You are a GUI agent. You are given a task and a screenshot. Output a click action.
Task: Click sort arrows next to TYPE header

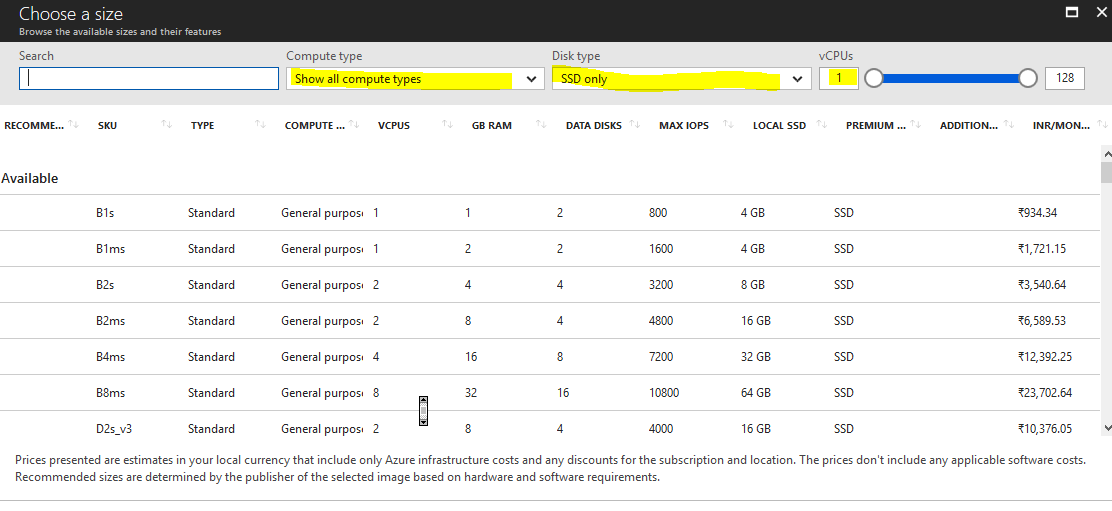(x=260, y=125)
